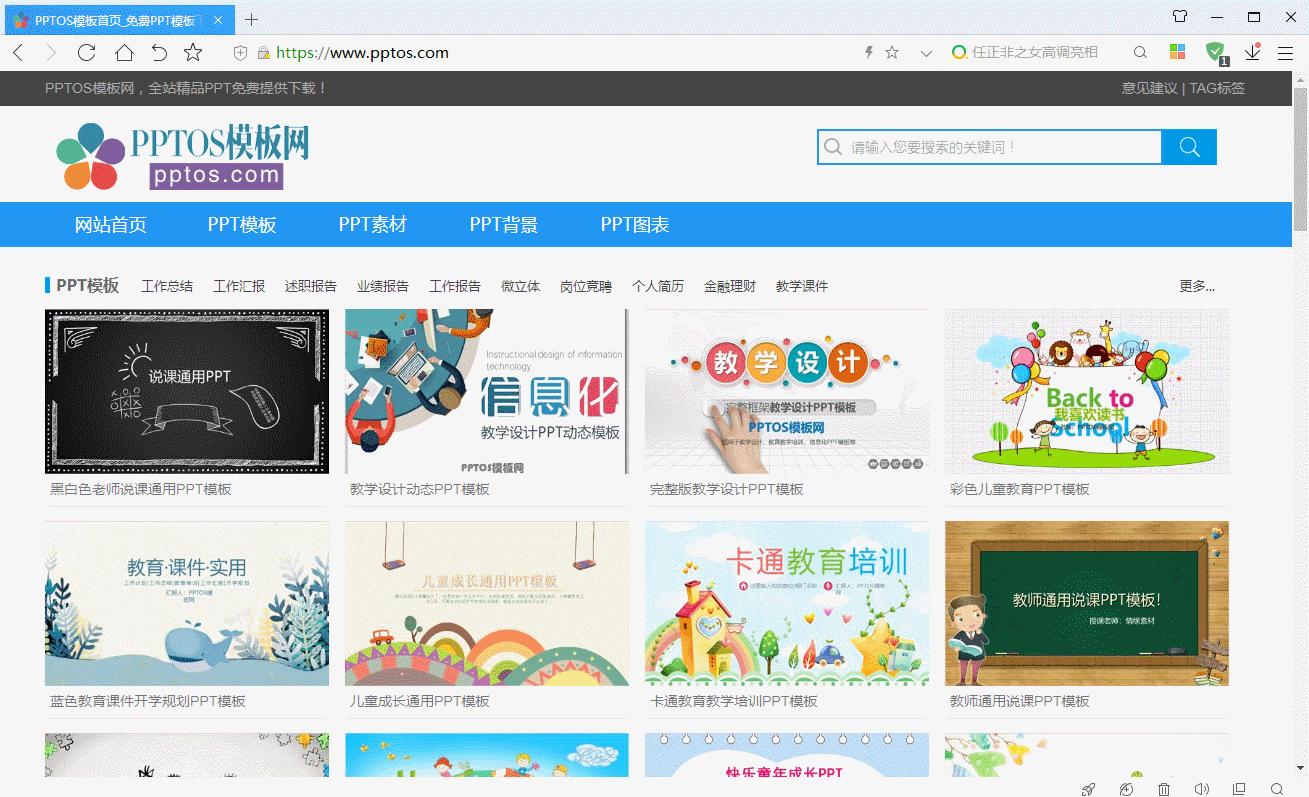The height and width of the screenshot is (797, 1309).
Task: Open the downloads arrow icon
Action: 1252,52
